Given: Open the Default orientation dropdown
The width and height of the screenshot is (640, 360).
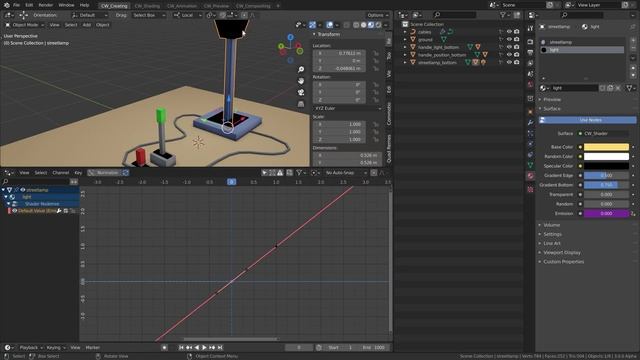Looking at the screenshot, I should tap(90, 15).
